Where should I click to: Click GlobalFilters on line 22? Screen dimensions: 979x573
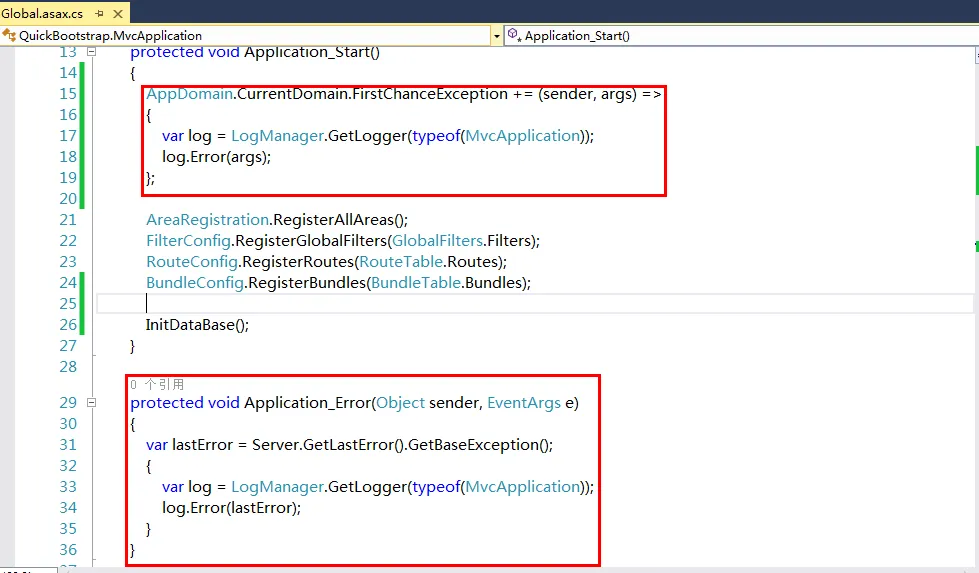tap(437, 240)
